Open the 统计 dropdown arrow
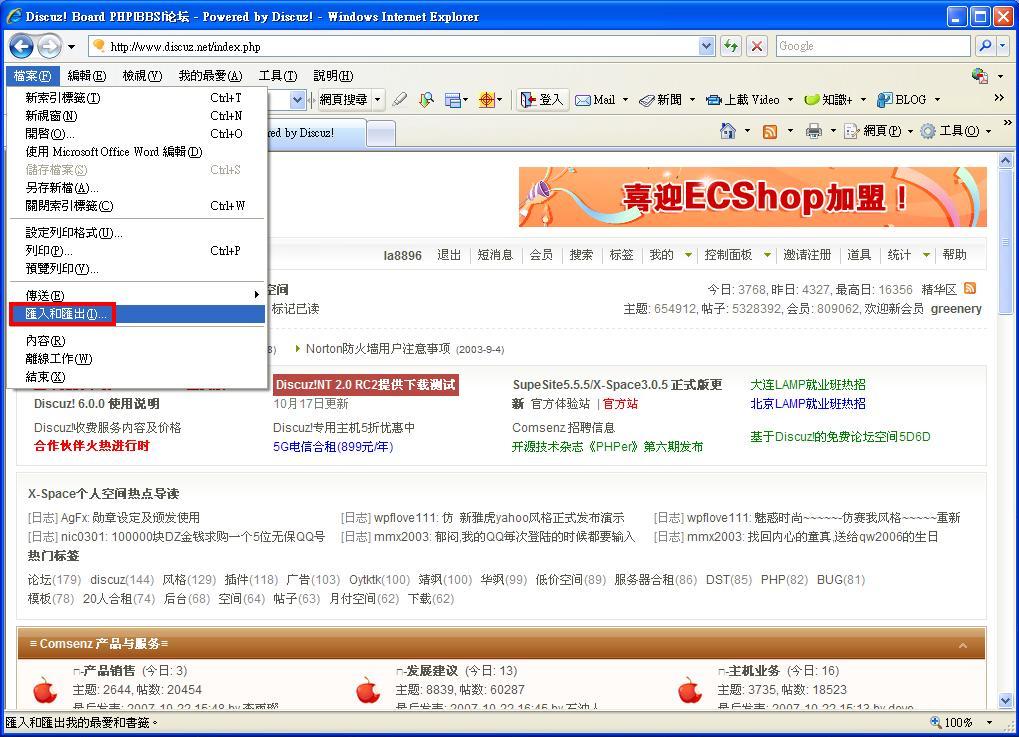1019x737 pixels. coord(926,255)
